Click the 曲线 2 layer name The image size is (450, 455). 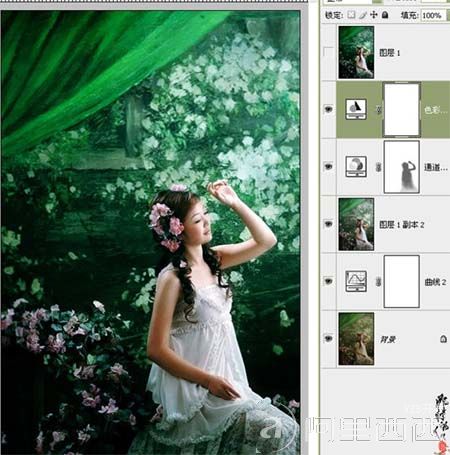point(435,282)
